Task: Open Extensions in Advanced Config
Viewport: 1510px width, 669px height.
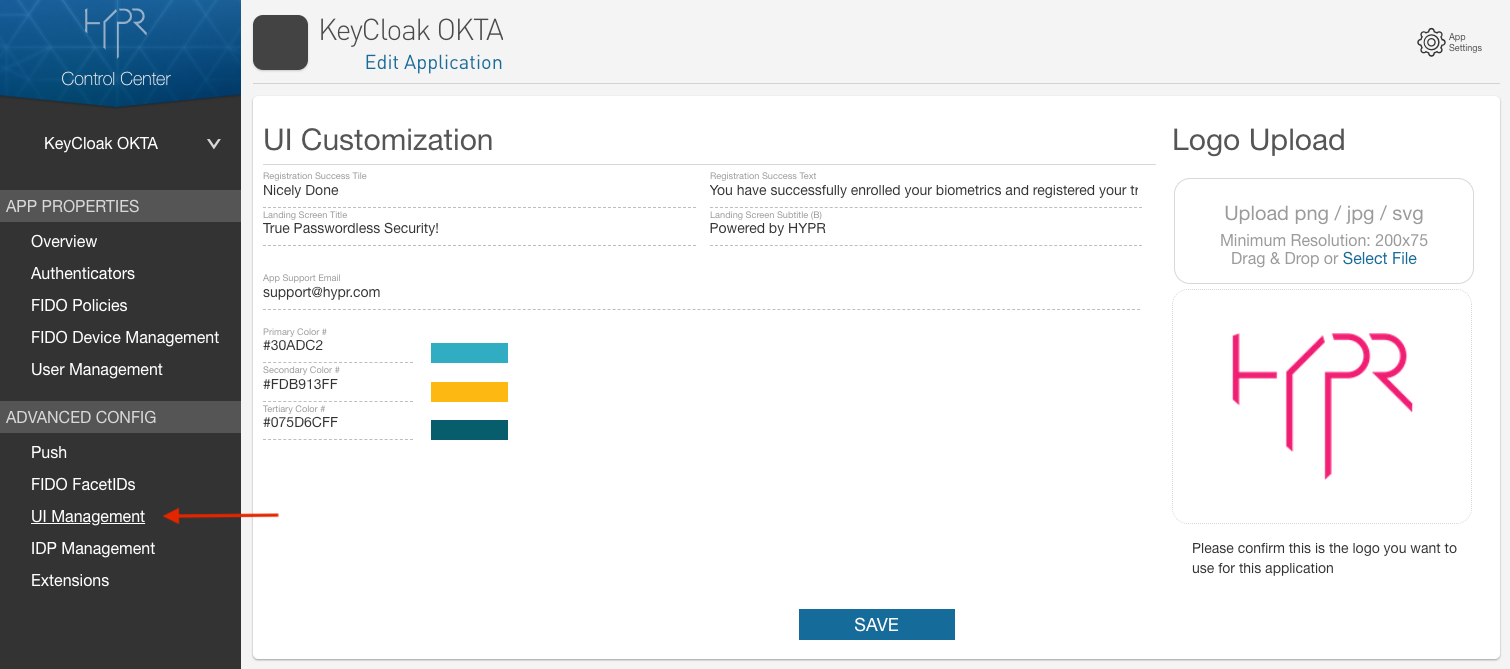Action: [x=70, y=580]
